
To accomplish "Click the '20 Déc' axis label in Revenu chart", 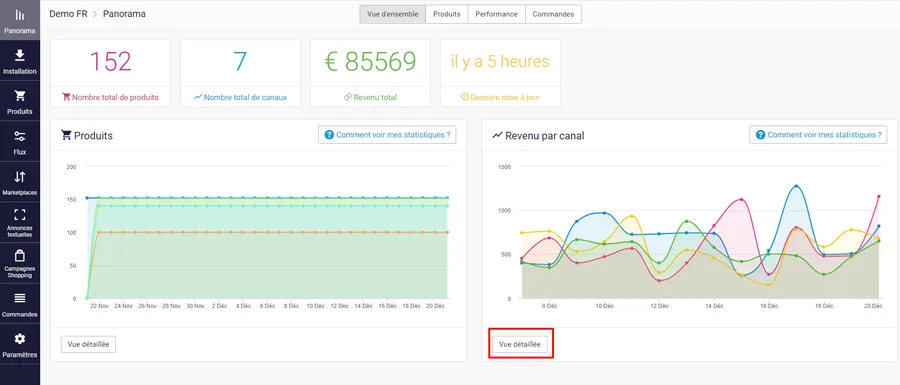I will pos(872,306).
